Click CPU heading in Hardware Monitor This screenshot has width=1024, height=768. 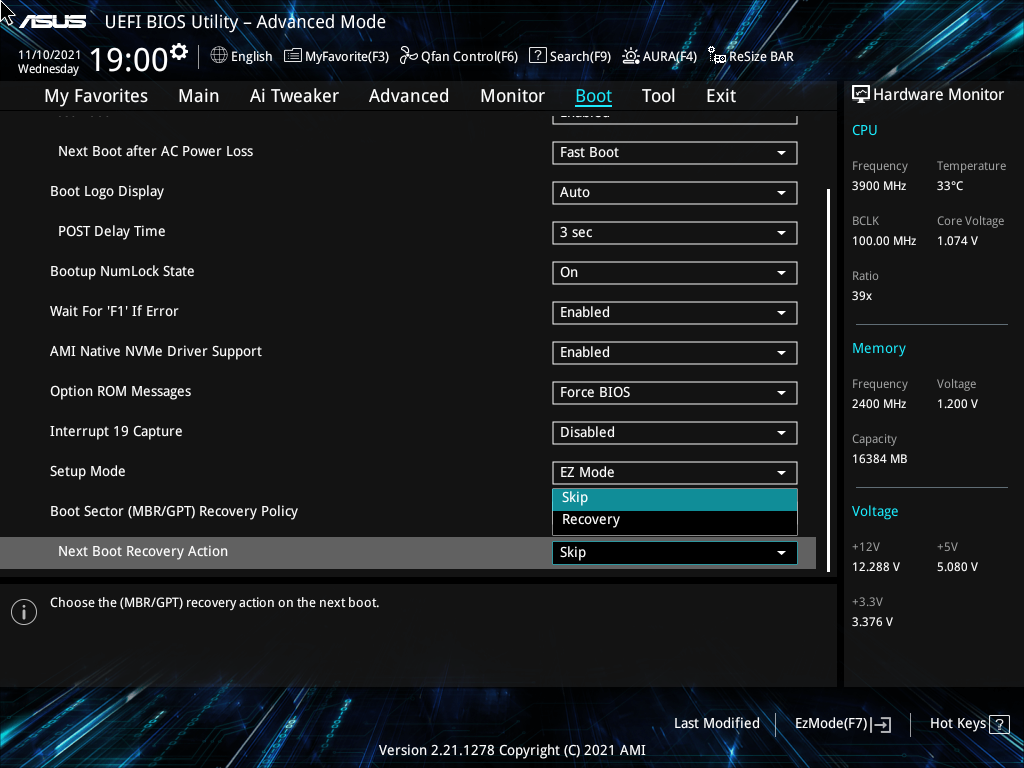pos(865,130)
